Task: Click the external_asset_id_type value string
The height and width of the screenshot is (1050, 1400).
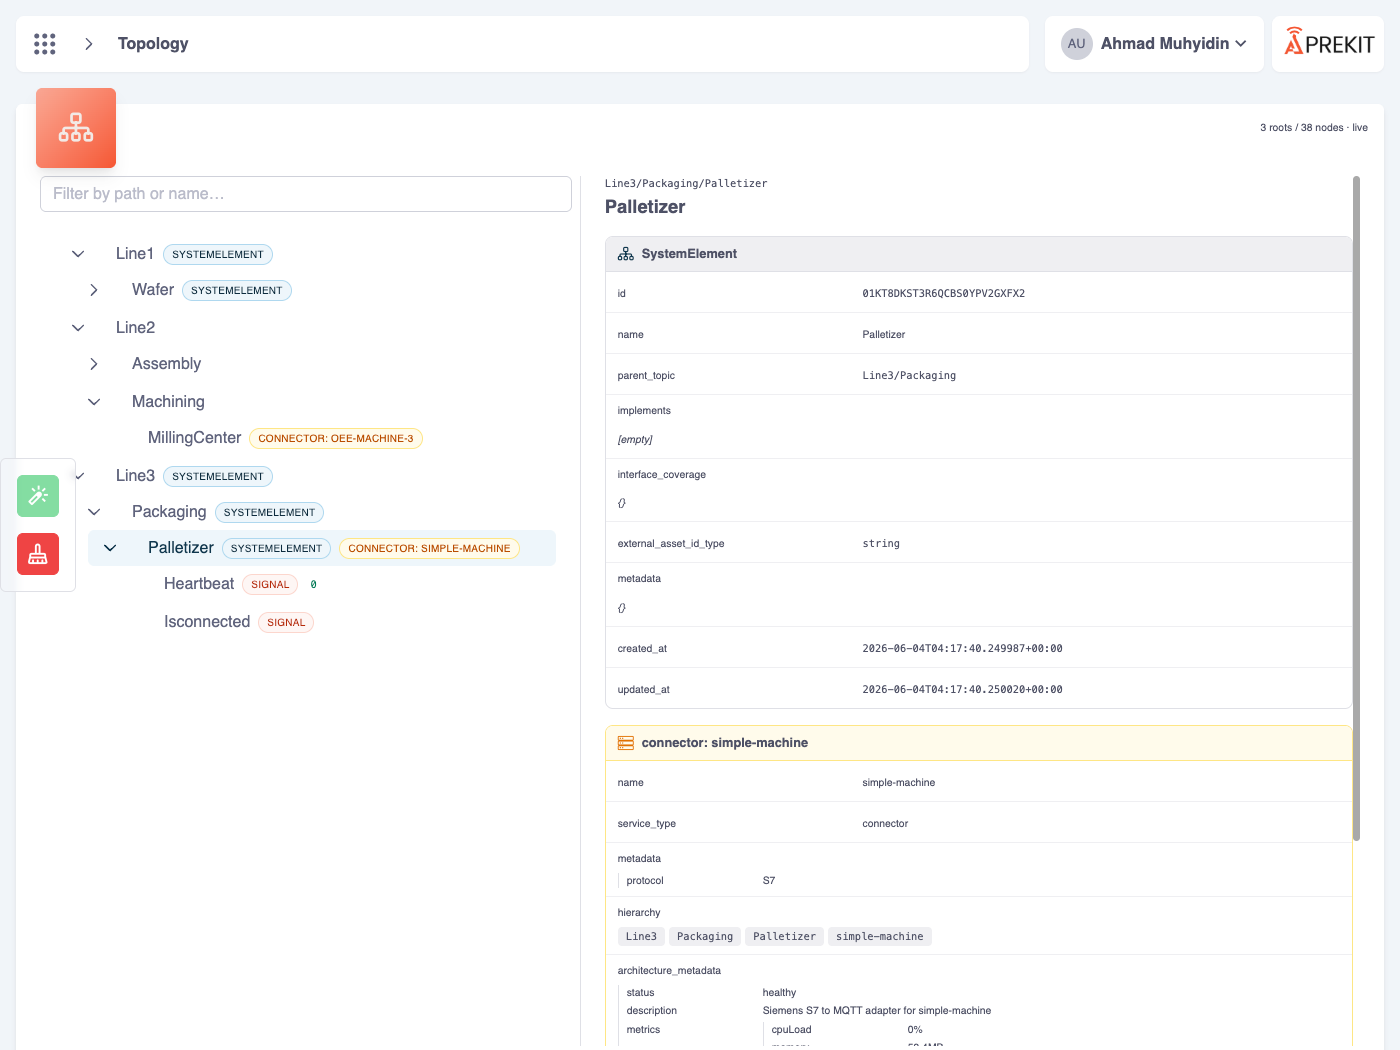Action: coord(881,544)
